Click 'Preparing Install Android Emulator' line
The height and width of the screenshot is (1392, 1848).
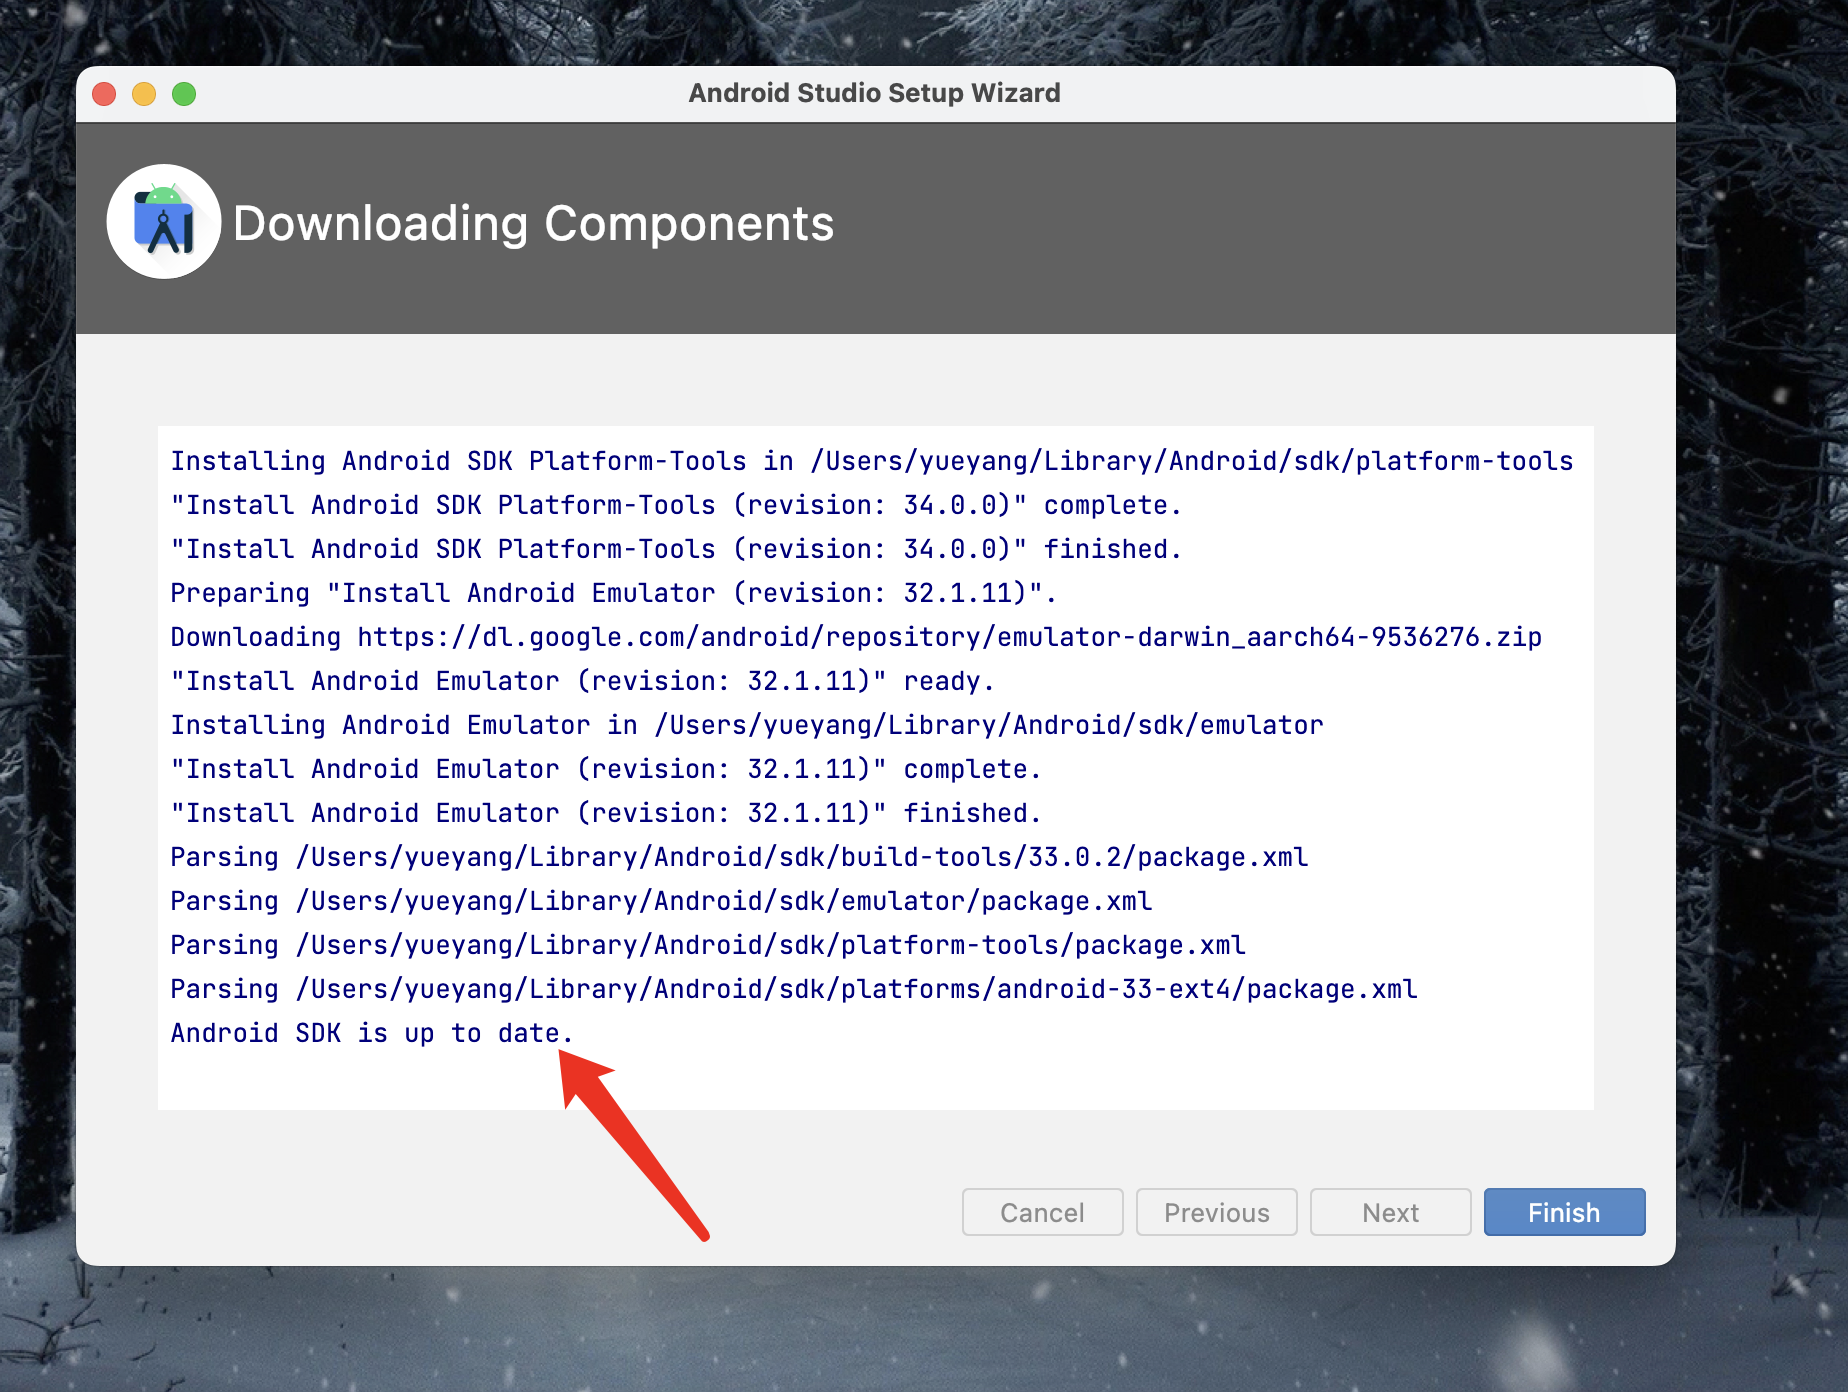(614, 593)
